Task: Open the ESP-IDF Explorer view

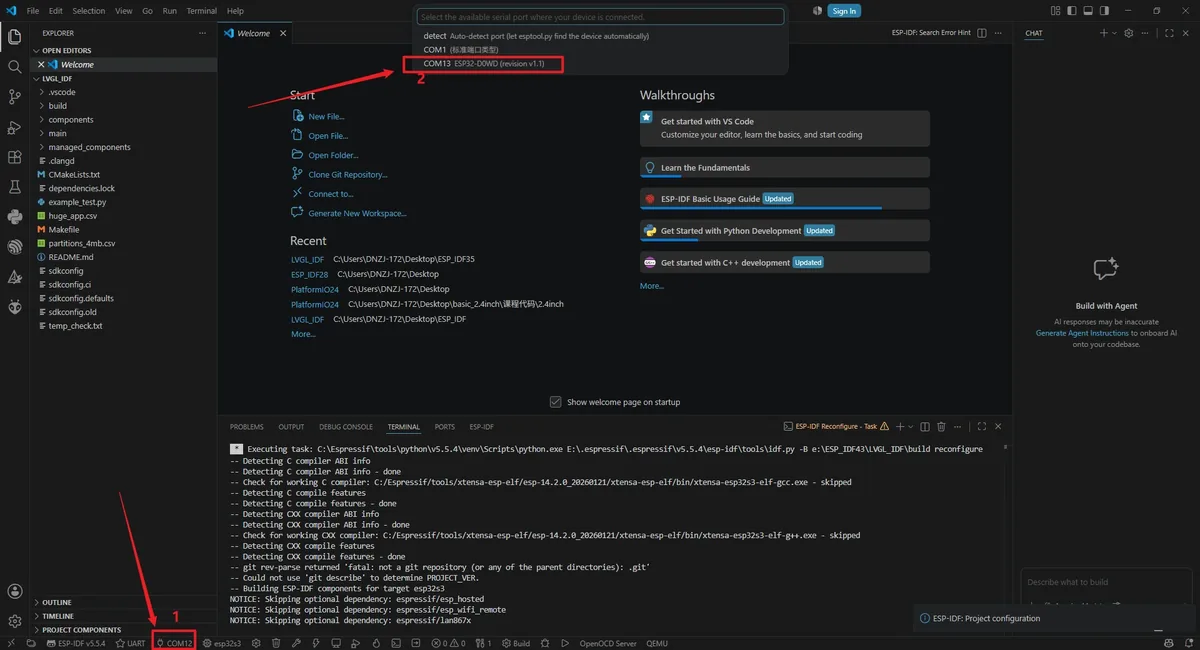Action: pos(14,247)
